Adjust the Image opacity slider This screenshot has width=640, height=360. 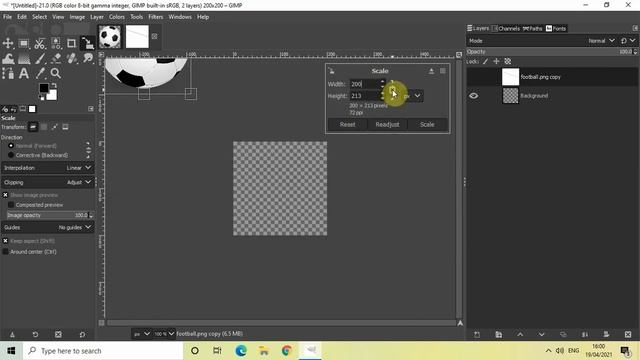(x=48, y=215)
